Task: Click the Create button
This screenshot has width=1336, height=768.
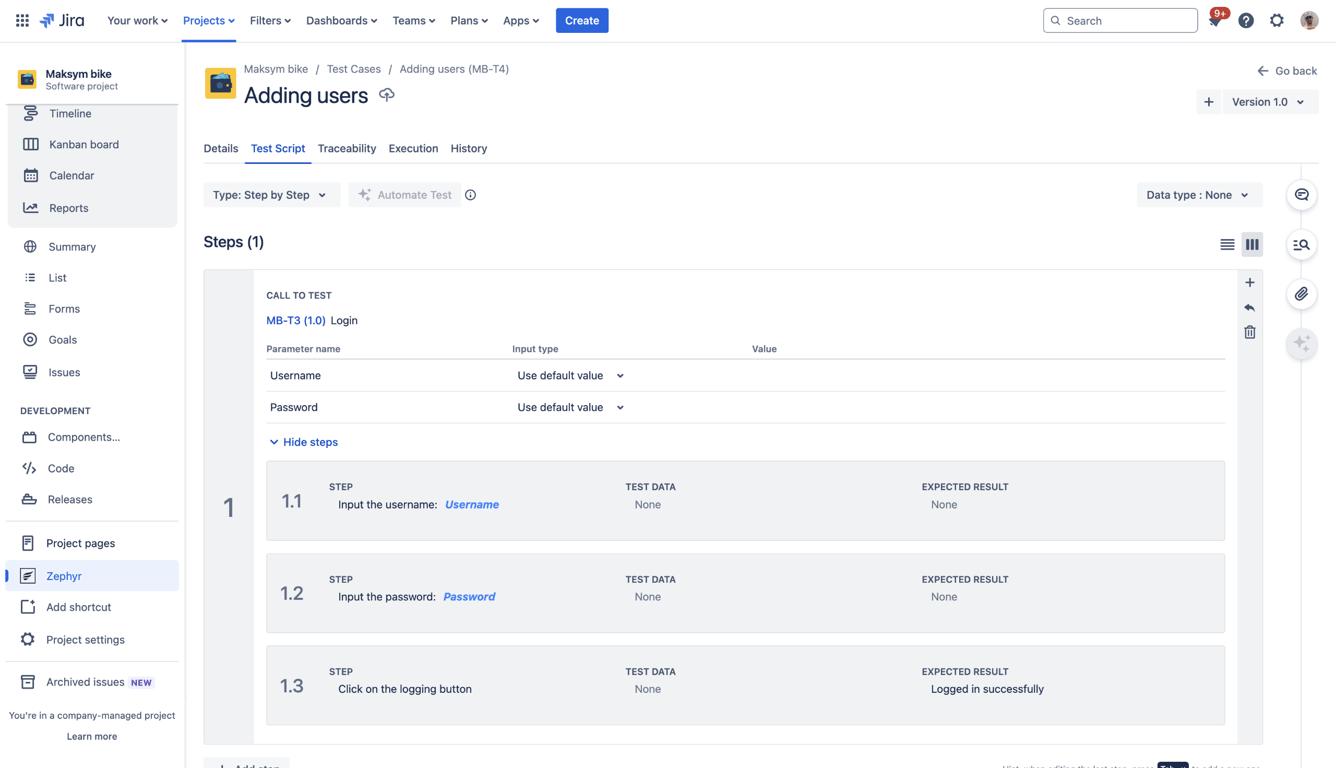Action: point(582,20)
